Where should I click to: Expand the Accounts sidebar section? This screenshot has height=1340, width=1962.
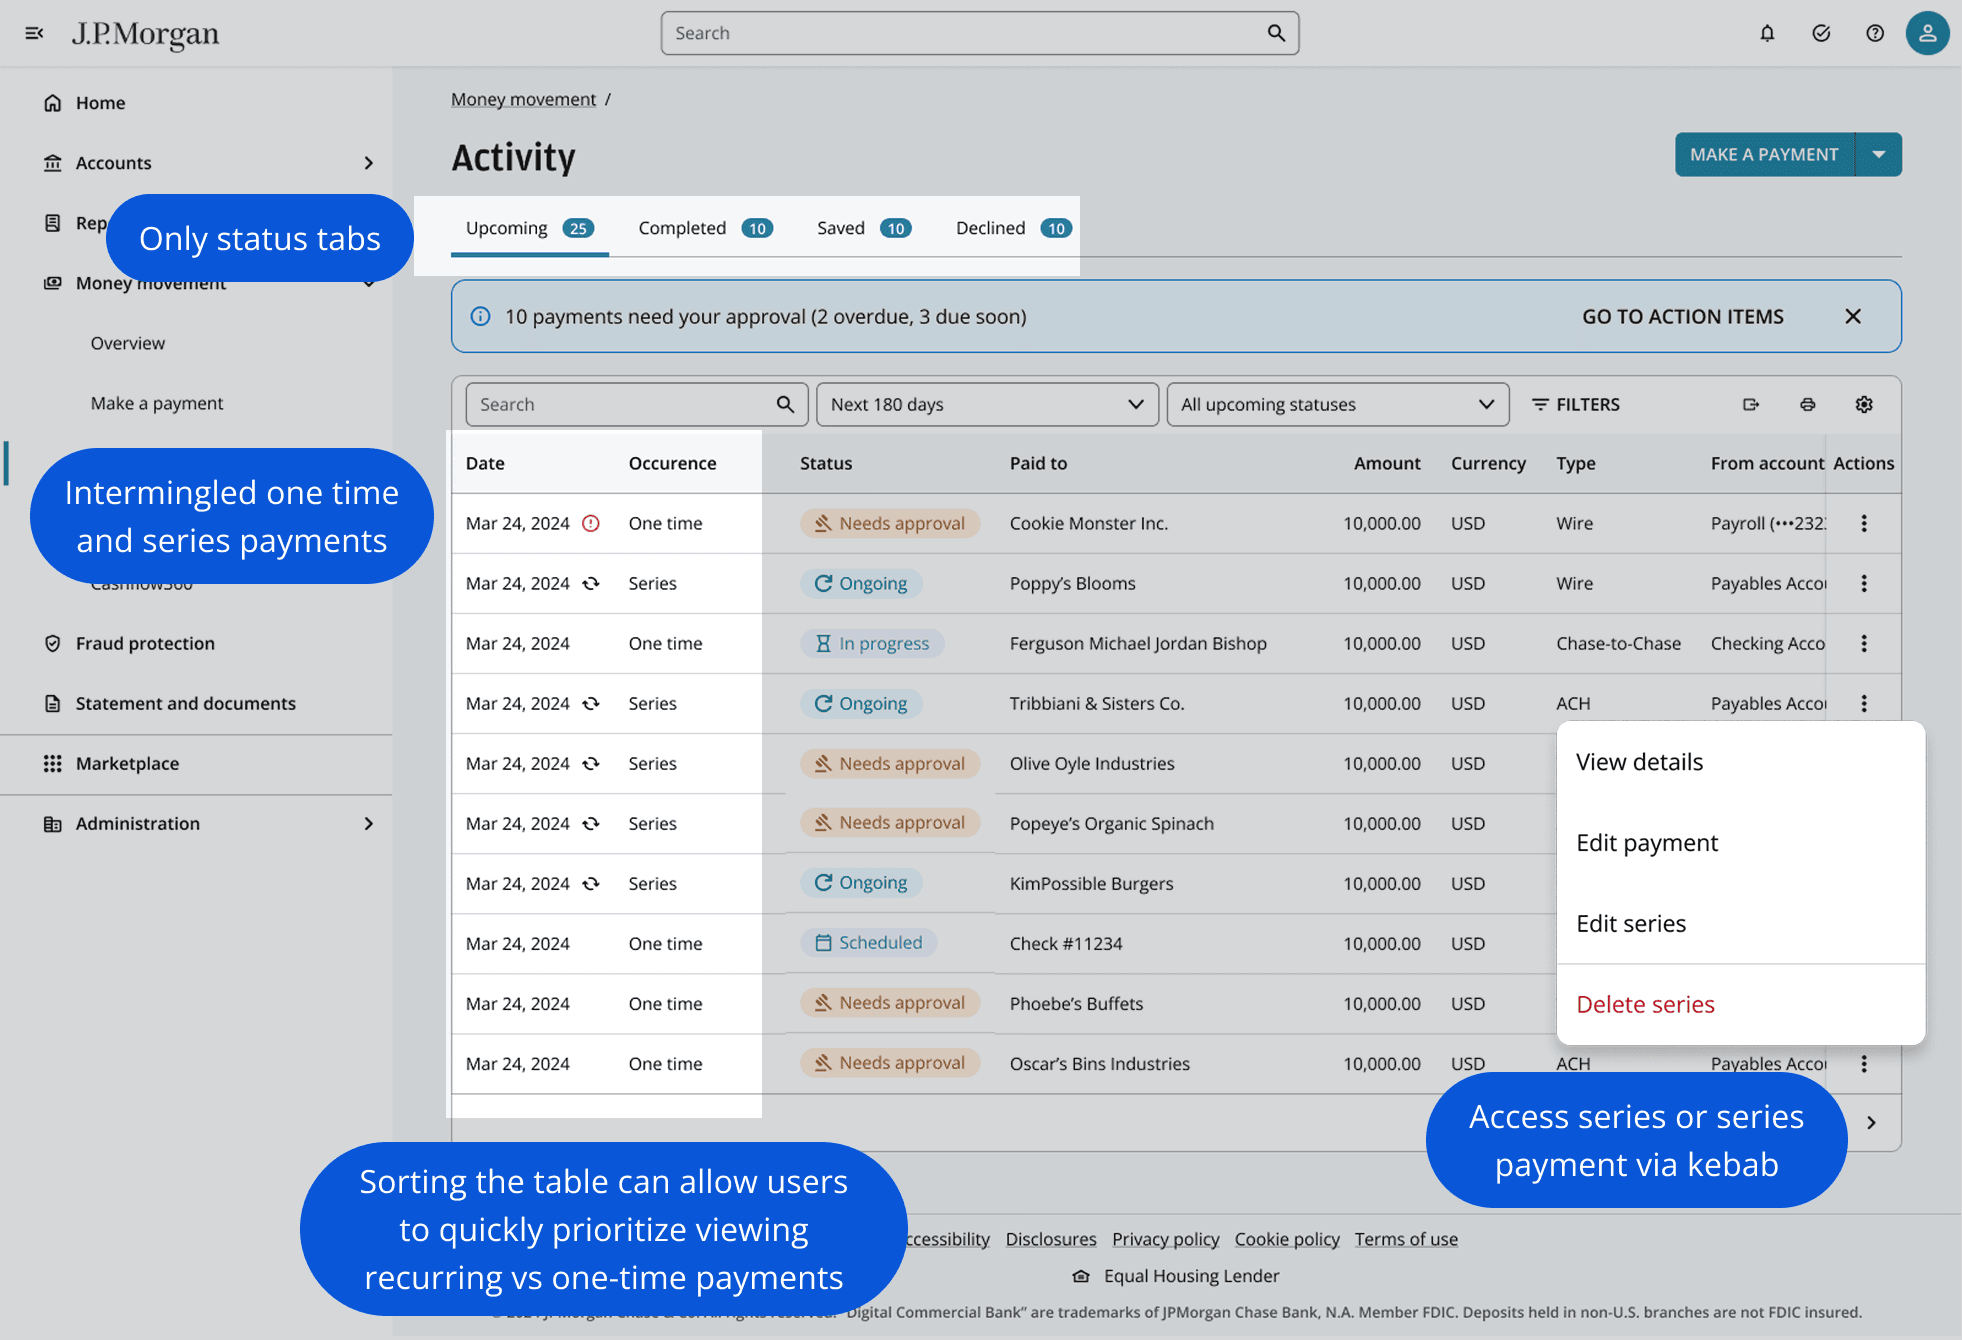point(368,163)
